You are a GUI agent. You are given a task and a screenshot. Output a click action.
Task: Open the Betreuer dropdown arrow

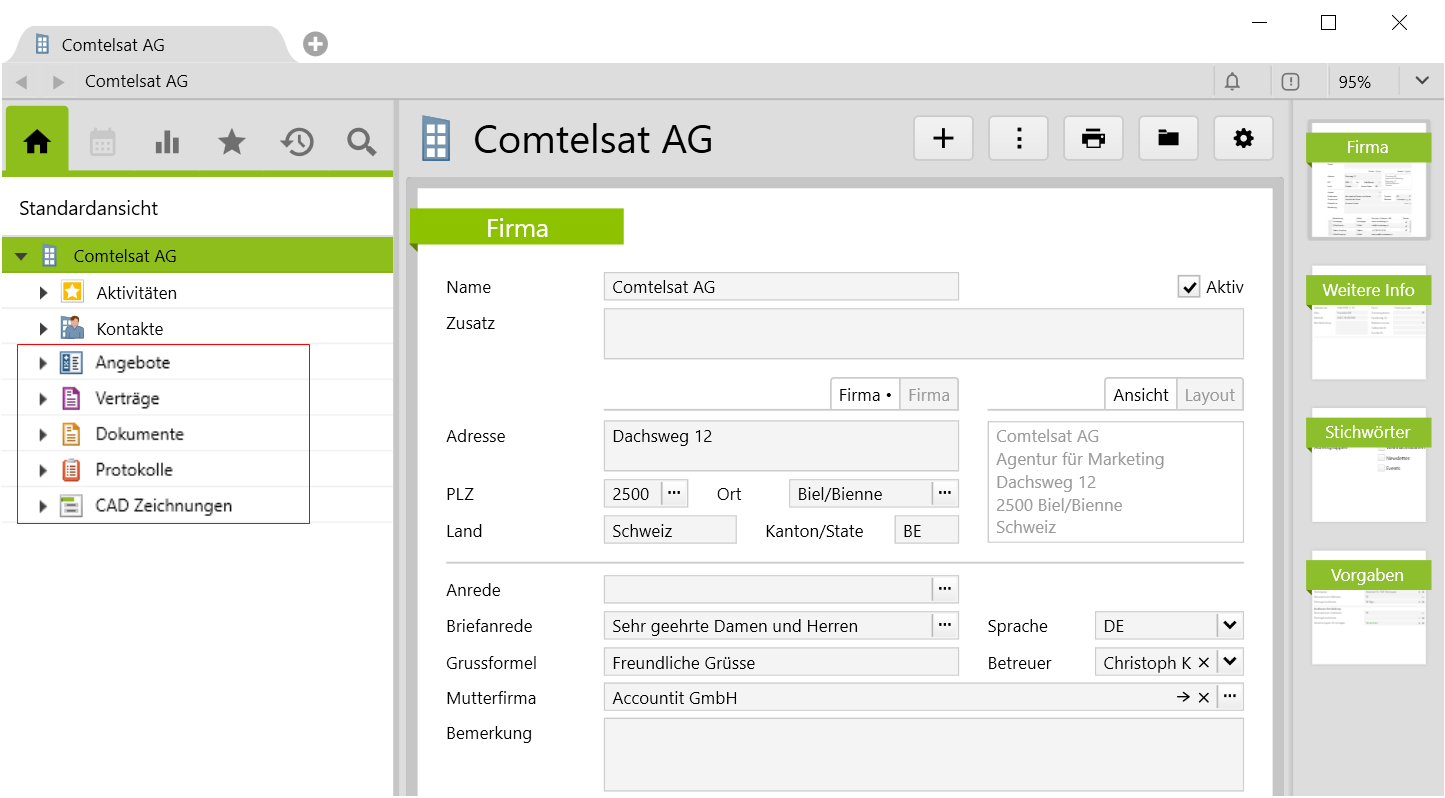1229,662
